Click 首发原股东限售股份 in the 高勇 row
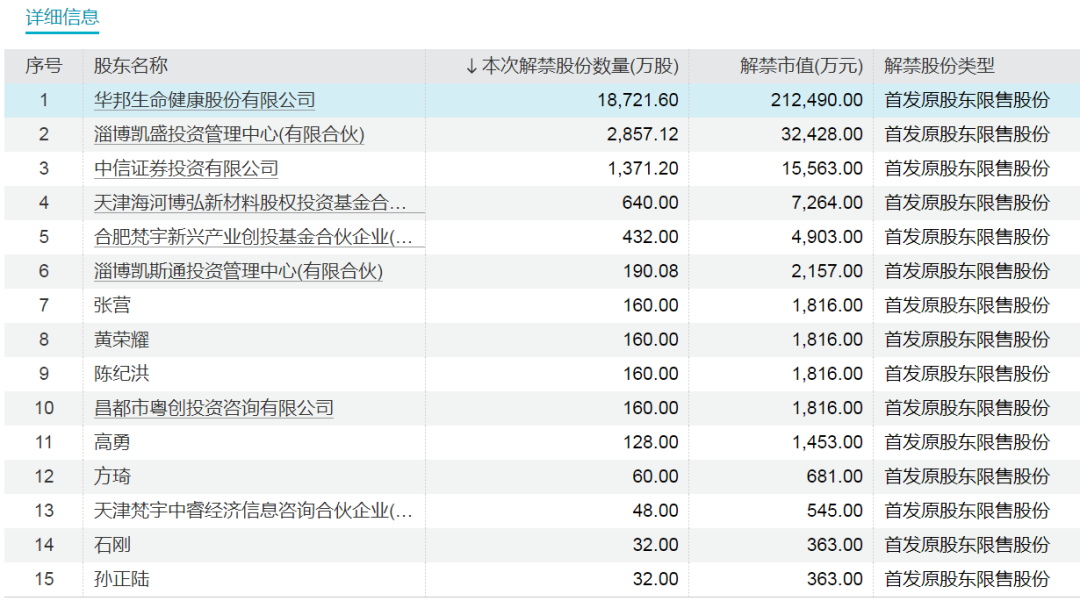The height and width of the screenshot is (601, 1080). 967,443
